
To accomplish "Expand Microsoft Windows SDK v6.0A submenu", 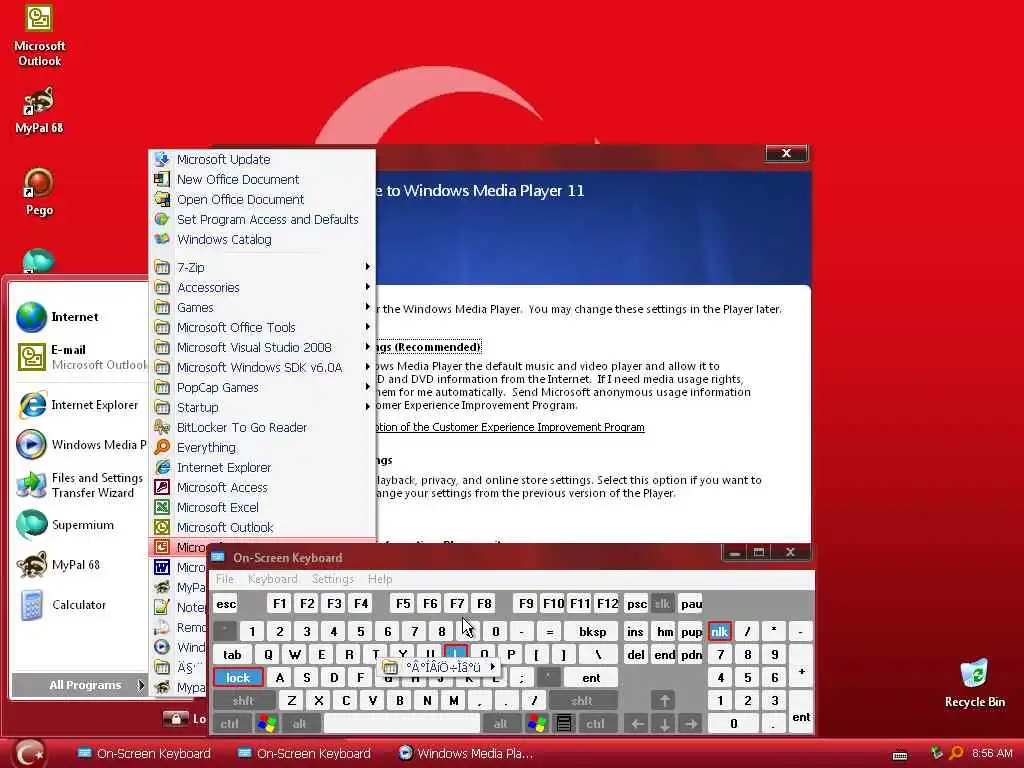I will tap(263, 368).
